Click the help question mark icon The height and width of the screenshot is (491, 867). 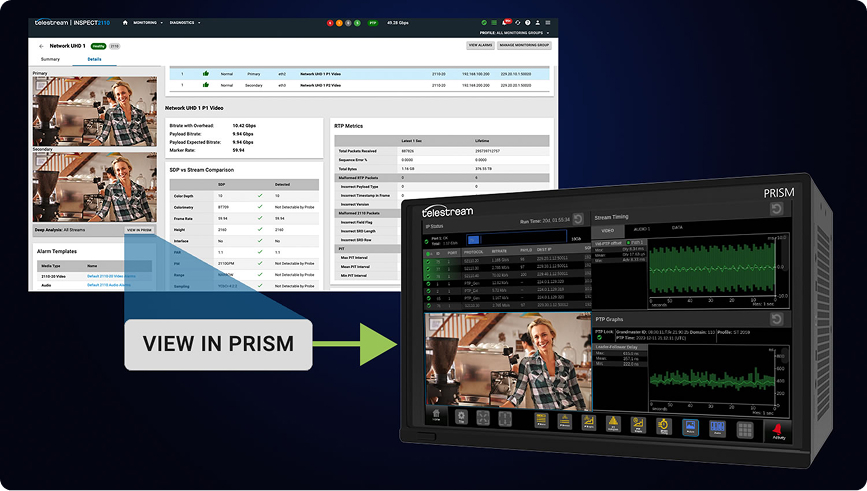(527, 23)
